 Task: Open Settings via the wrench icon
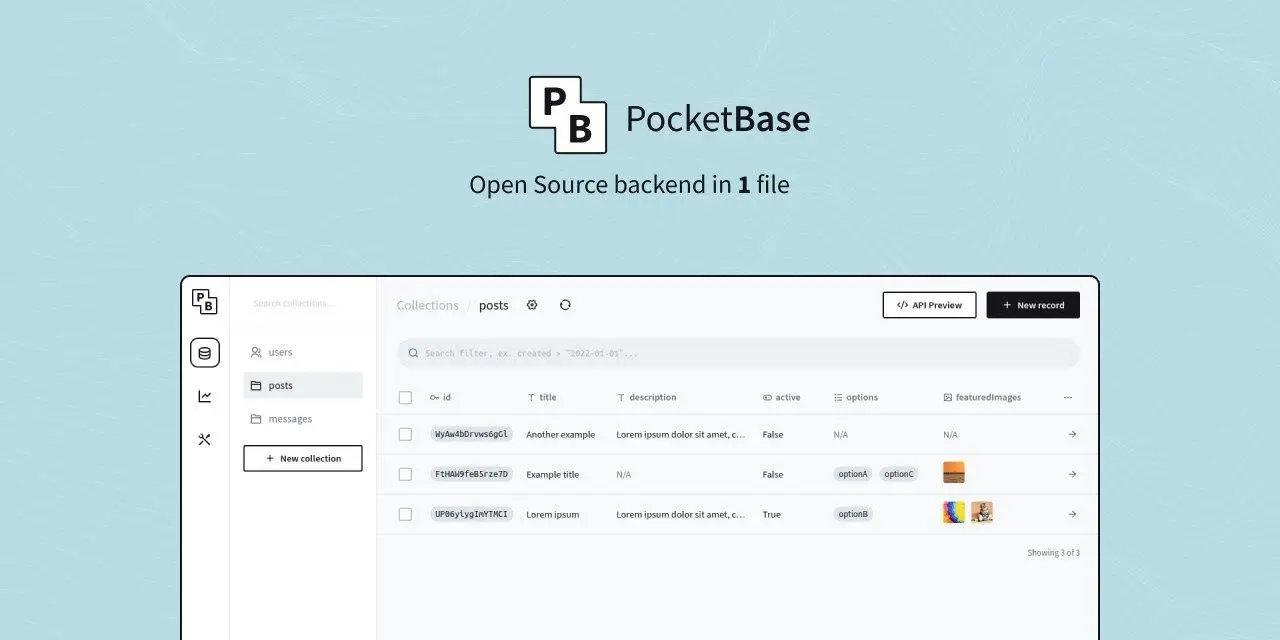[x=204, y=438]
